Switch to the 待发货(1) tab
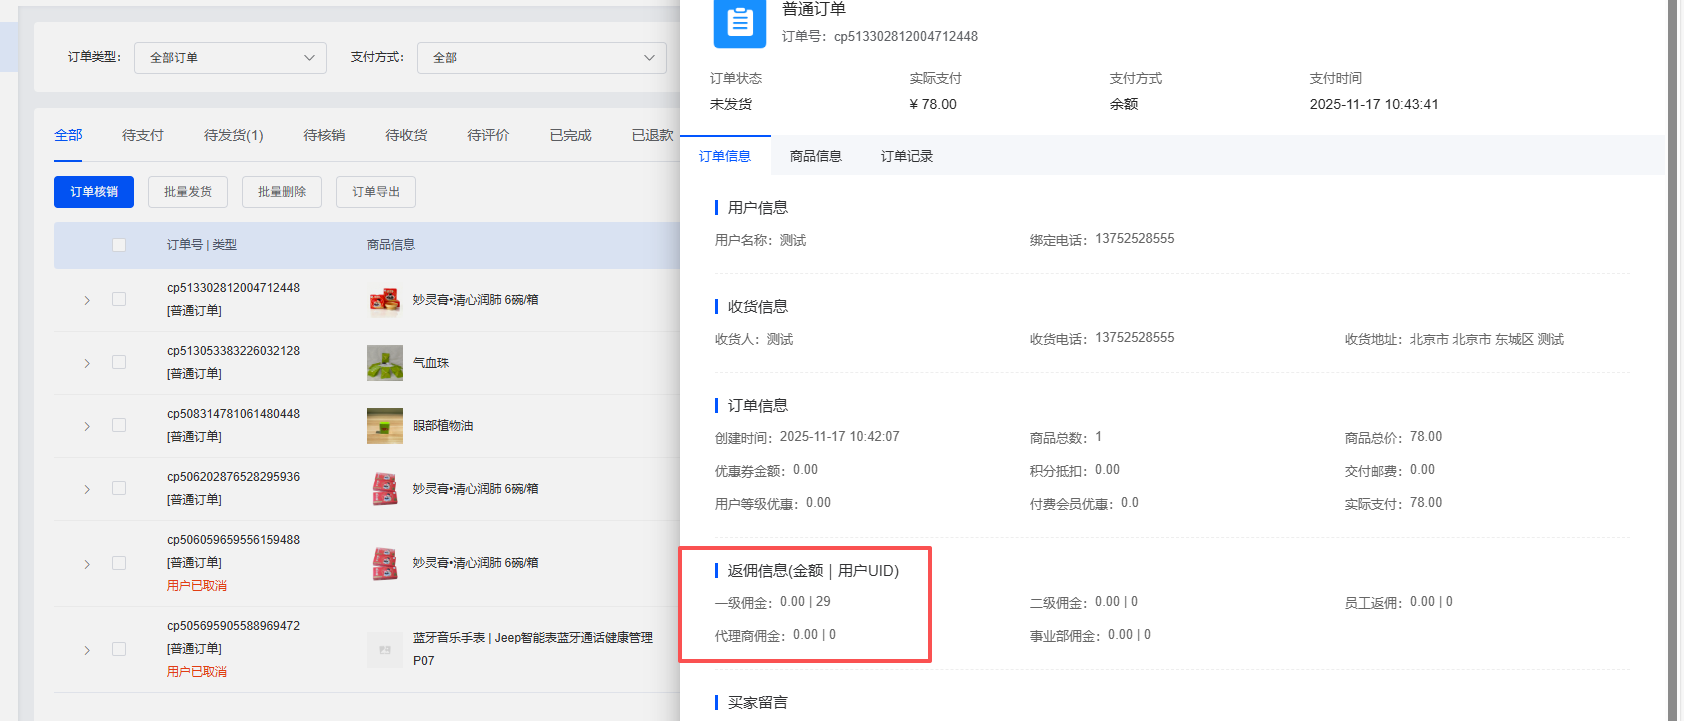Image resolution: width=1684 pixels, height=721 pixels. pos(234,135)
